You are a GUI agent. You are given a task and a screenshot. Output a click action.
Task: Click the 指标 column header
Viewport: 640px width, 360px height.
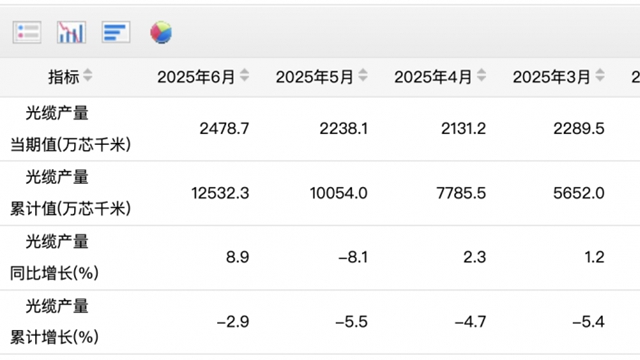click(64, 77)
